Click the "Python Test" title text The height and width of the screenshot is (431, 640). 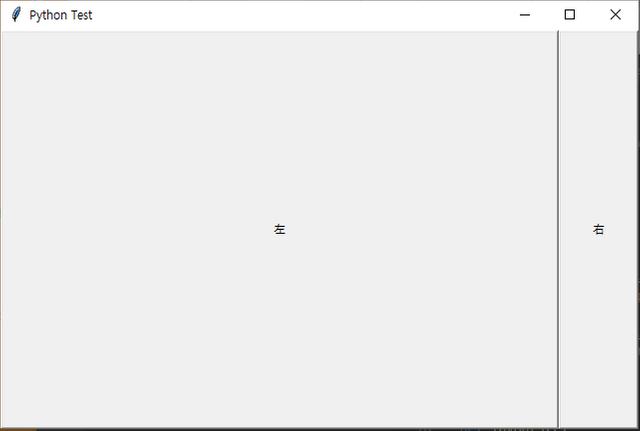(x=61, y=15)
